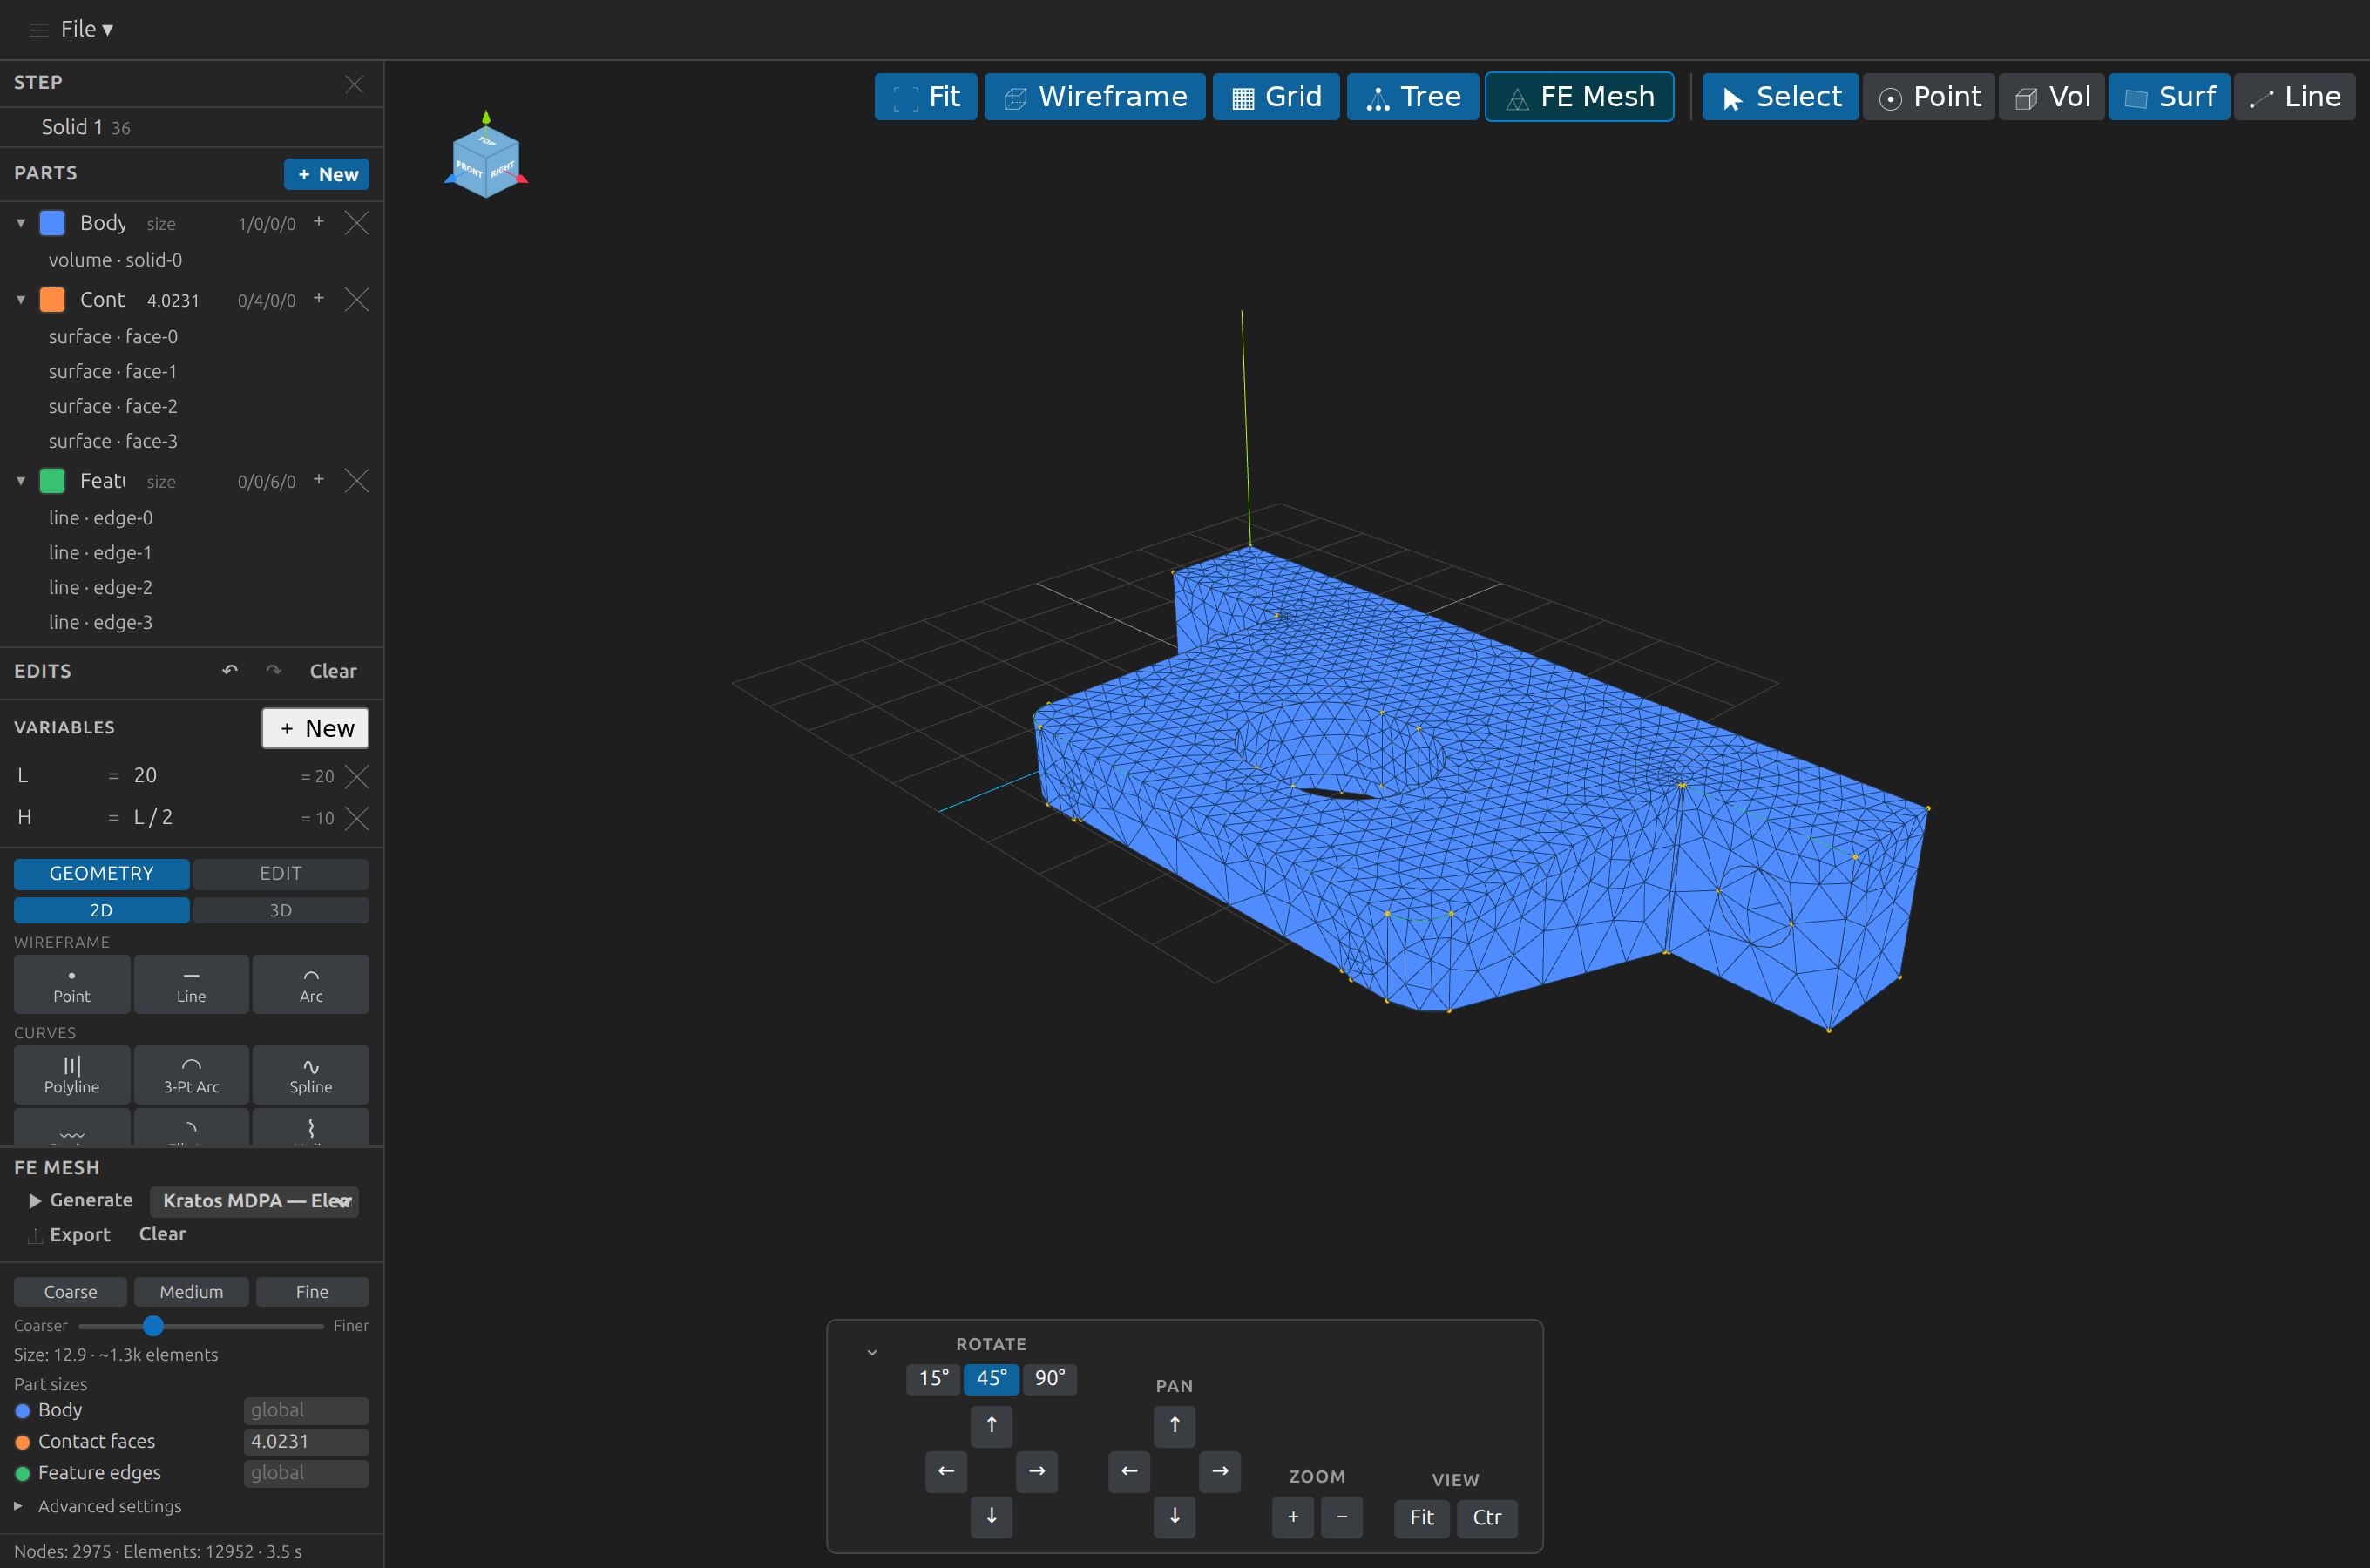Viewport: 2370px width, 1568px height.
Task: Activate Select mode
Action: tap(1780, 97)
